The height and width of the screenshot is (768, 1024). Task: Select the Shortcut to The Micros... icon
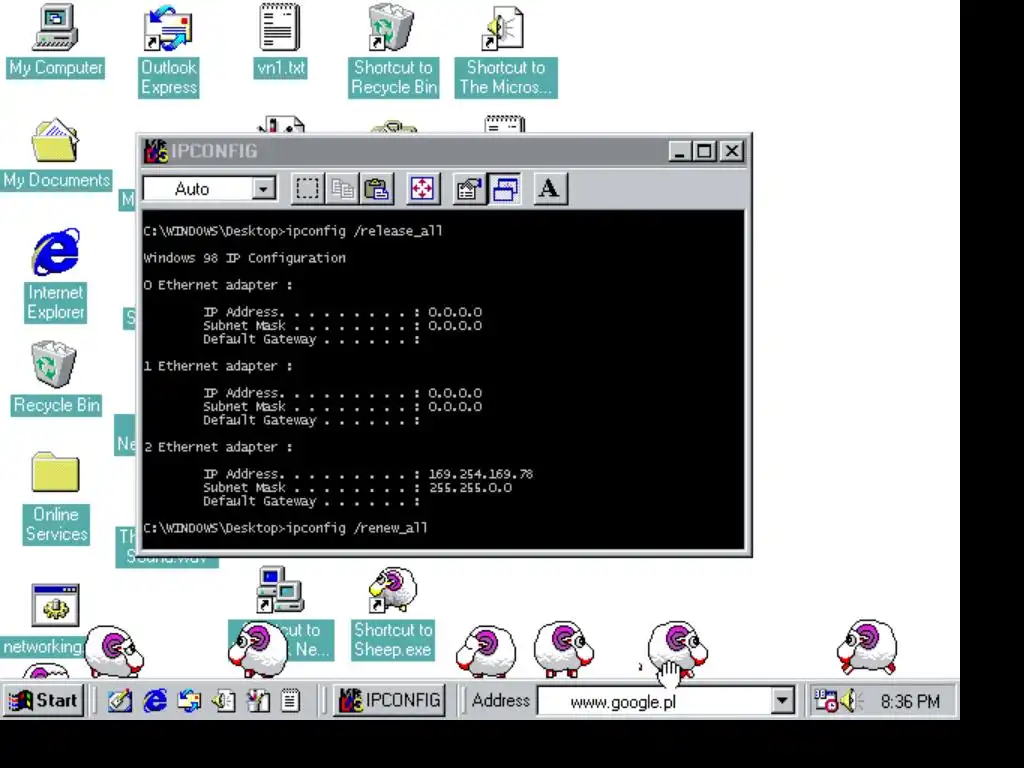tap(505, 50)
